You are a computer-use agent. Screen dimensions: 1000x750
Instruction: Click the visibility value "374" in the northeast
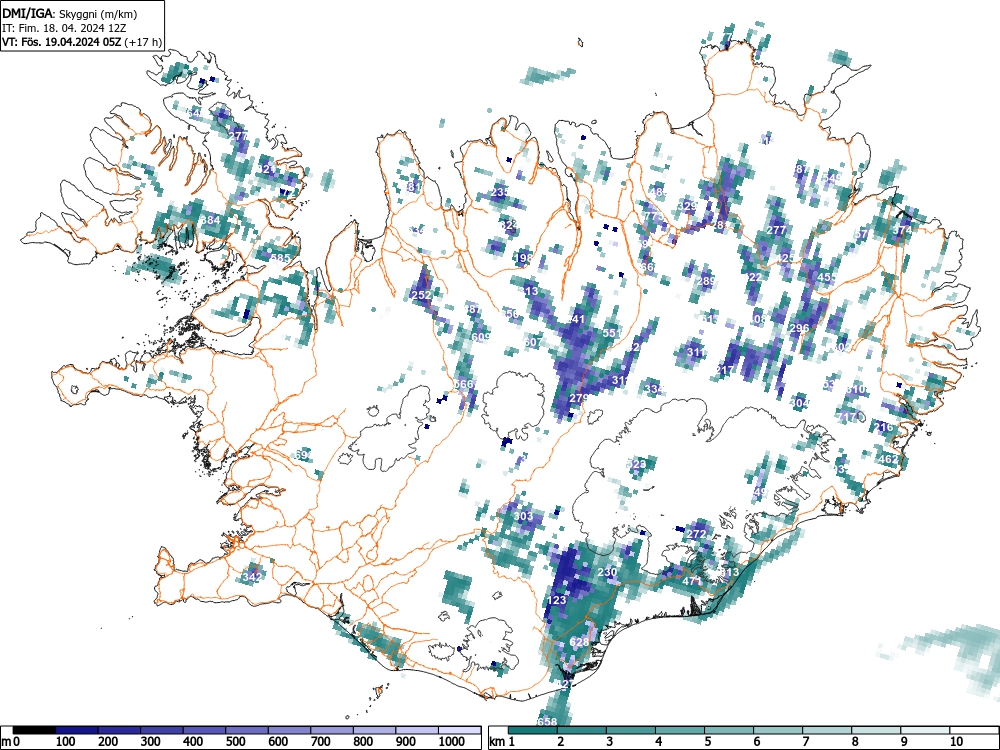tap(902, 230)
